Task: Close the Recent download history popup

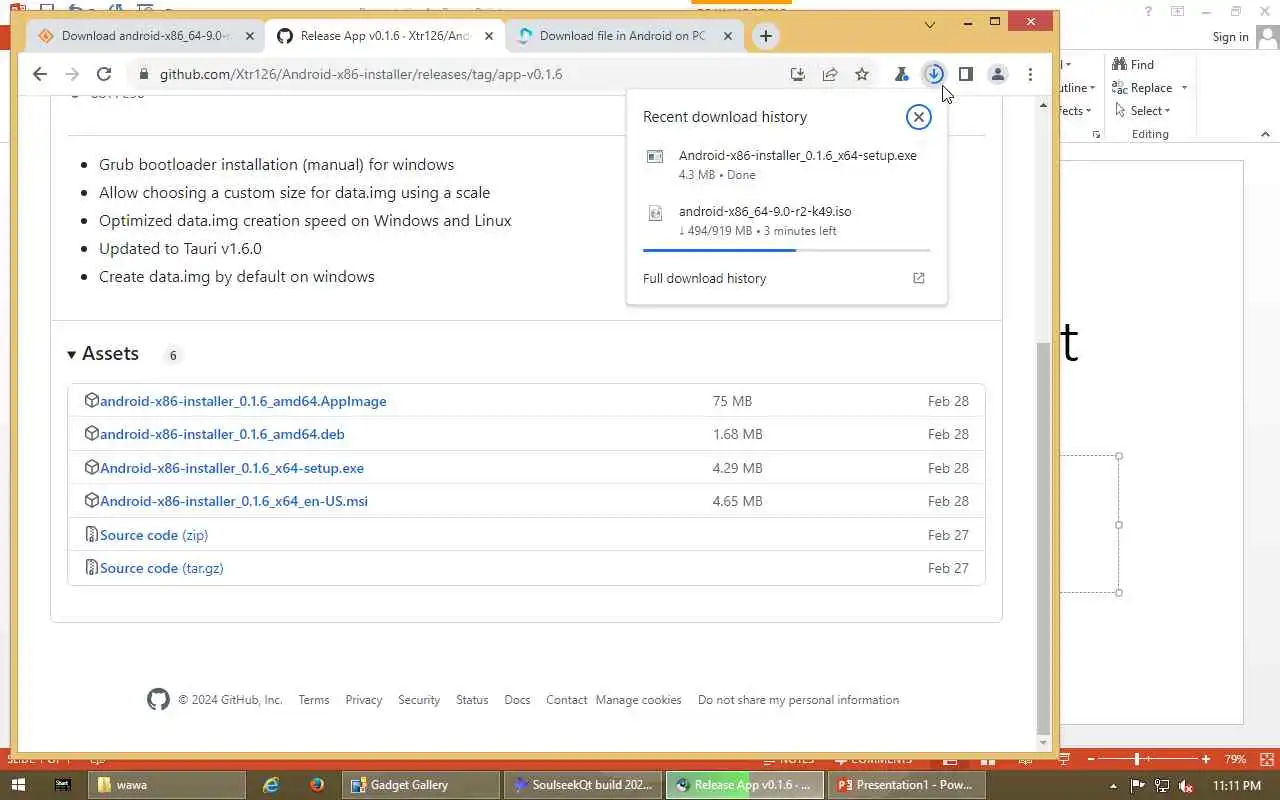Action: click(x=918, y=117)
